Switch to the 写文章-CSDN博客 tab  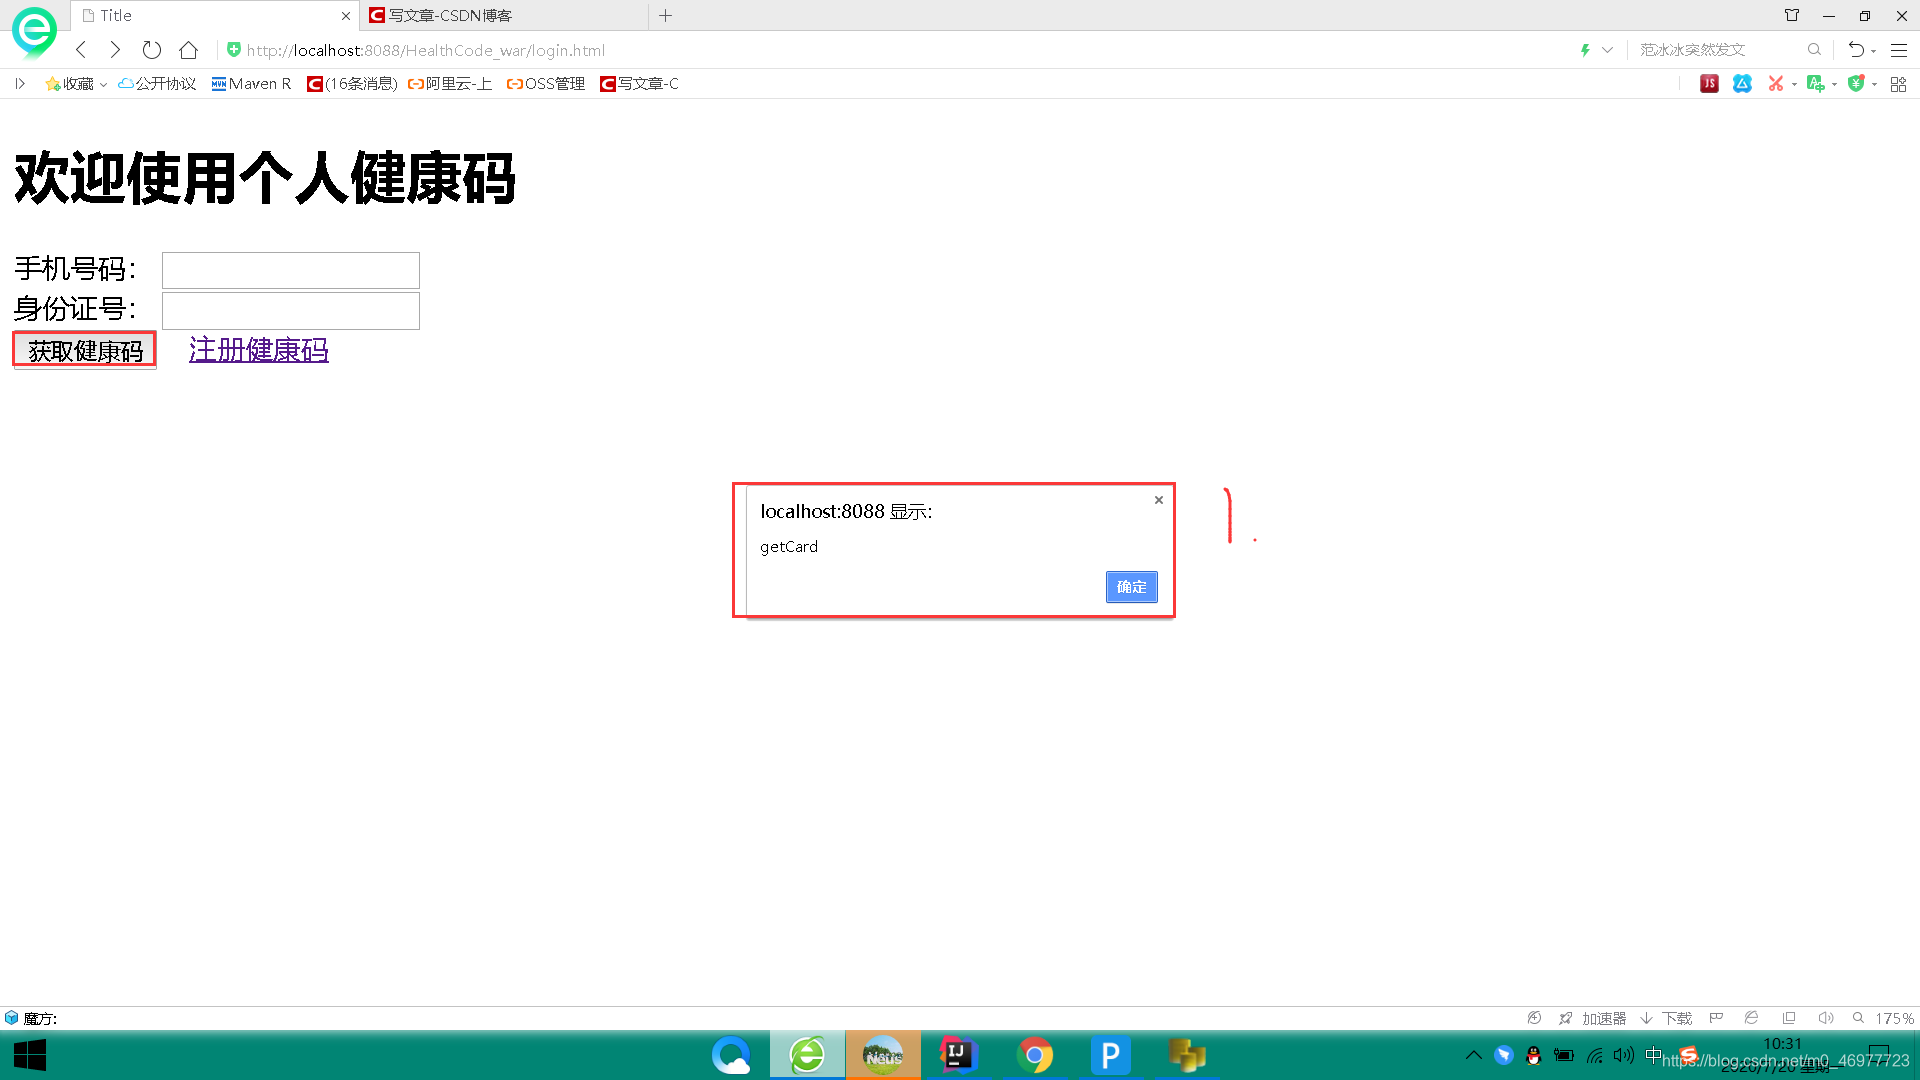[505, 16]
